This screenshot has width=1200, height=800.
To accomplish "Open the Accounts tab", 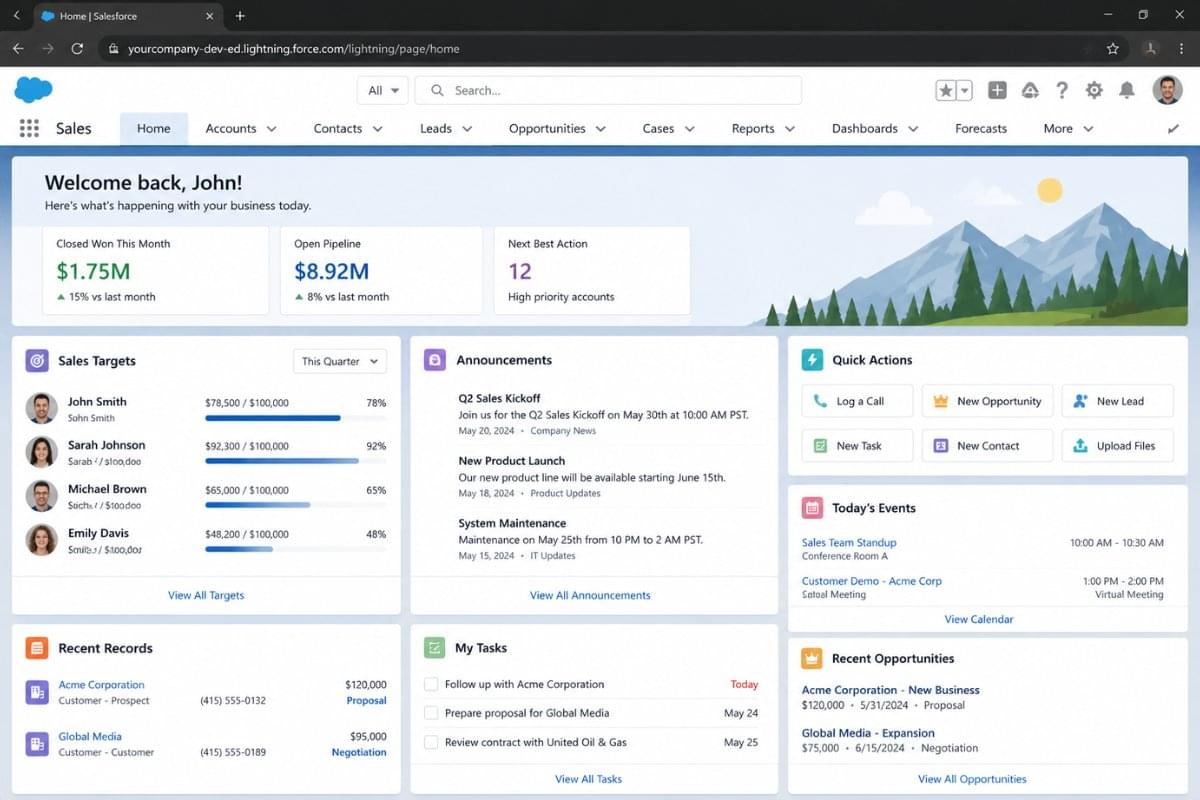I will point(231,129).
